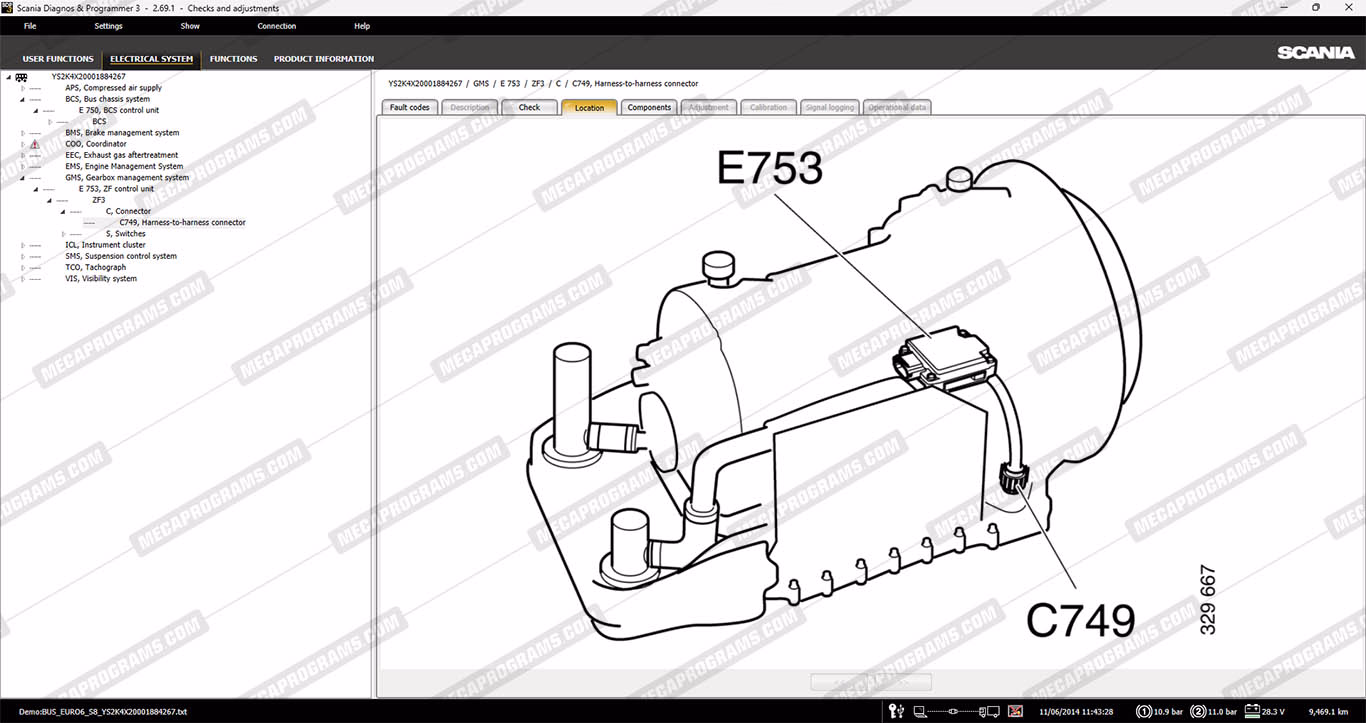The height and width of the screenshot is (723, 1366).
Task: Click the 329 667 illustration number
Action: [1208, 600]
